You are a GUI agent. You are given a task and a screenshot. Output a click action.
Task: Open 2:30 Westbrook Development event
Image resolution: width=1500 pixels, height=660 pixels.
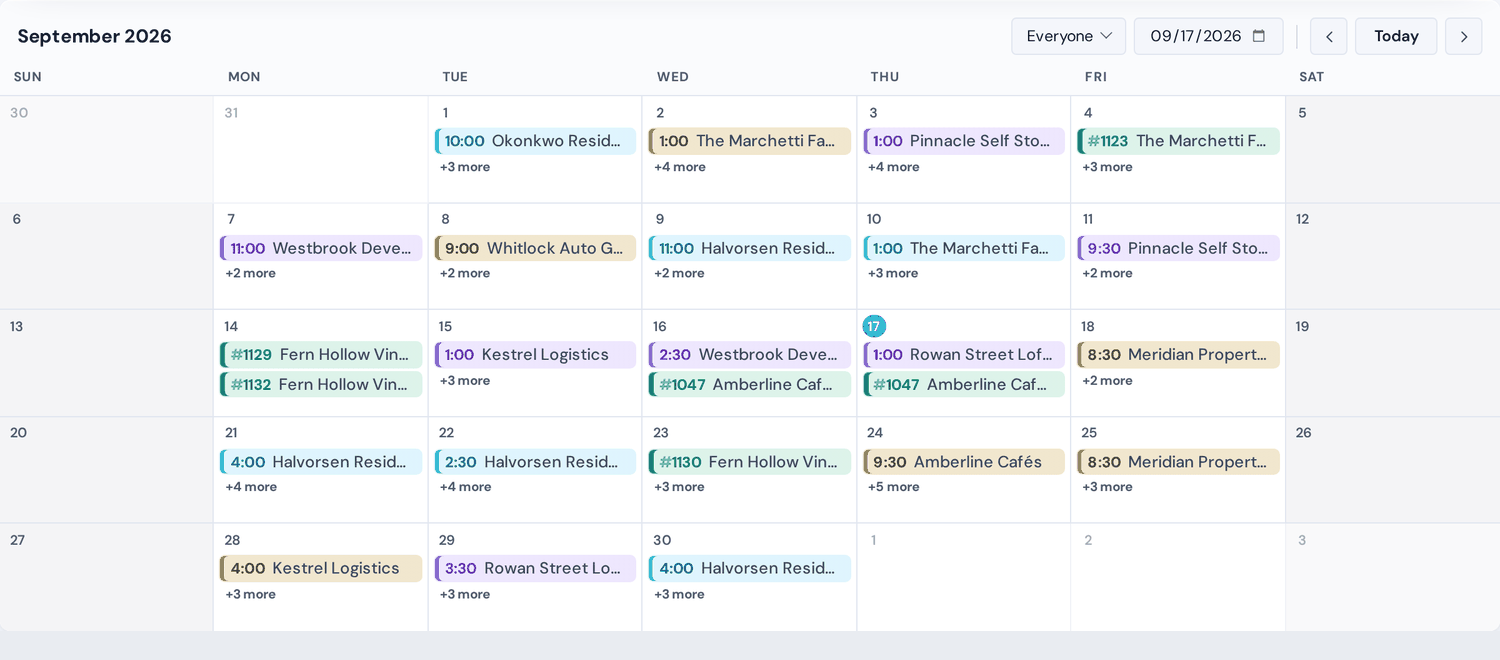(750, 354)
